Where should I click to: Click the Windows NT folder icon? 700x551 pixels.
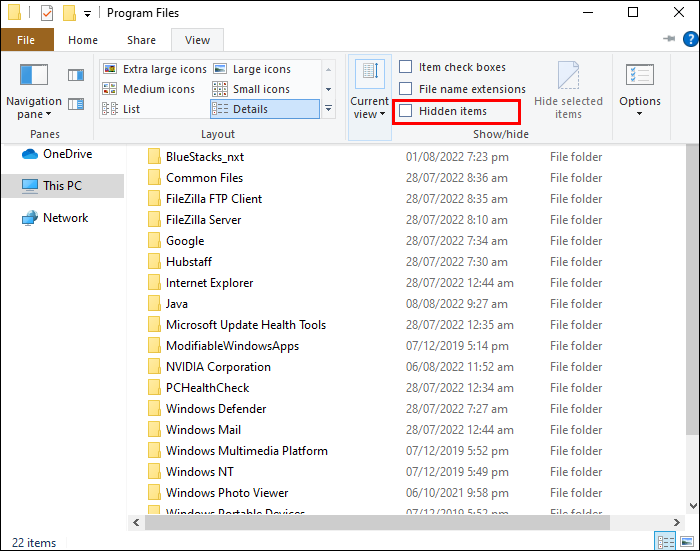click(x=154, y=472)
